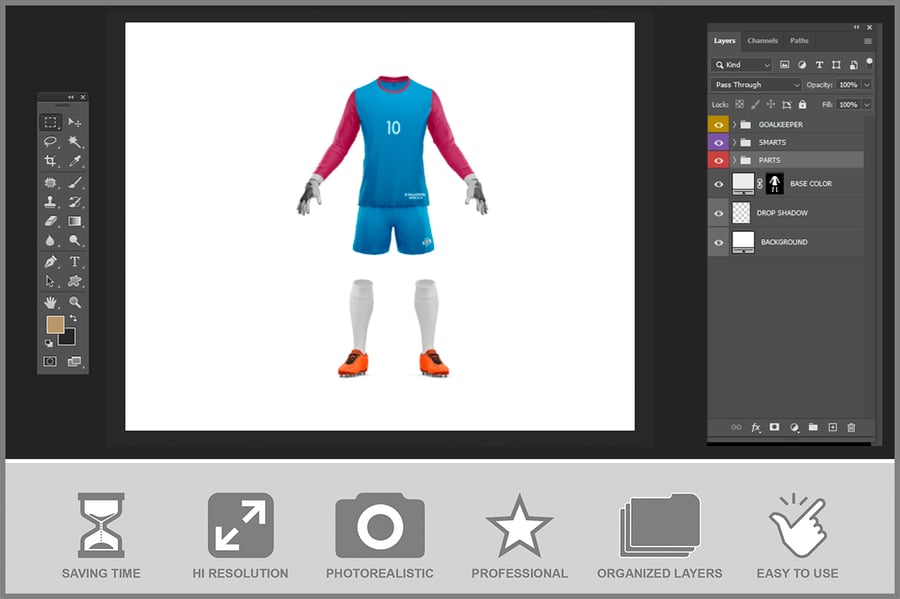
Task: Activate the Hand tool
Action: pyautogui.click(x=50, y=302)
